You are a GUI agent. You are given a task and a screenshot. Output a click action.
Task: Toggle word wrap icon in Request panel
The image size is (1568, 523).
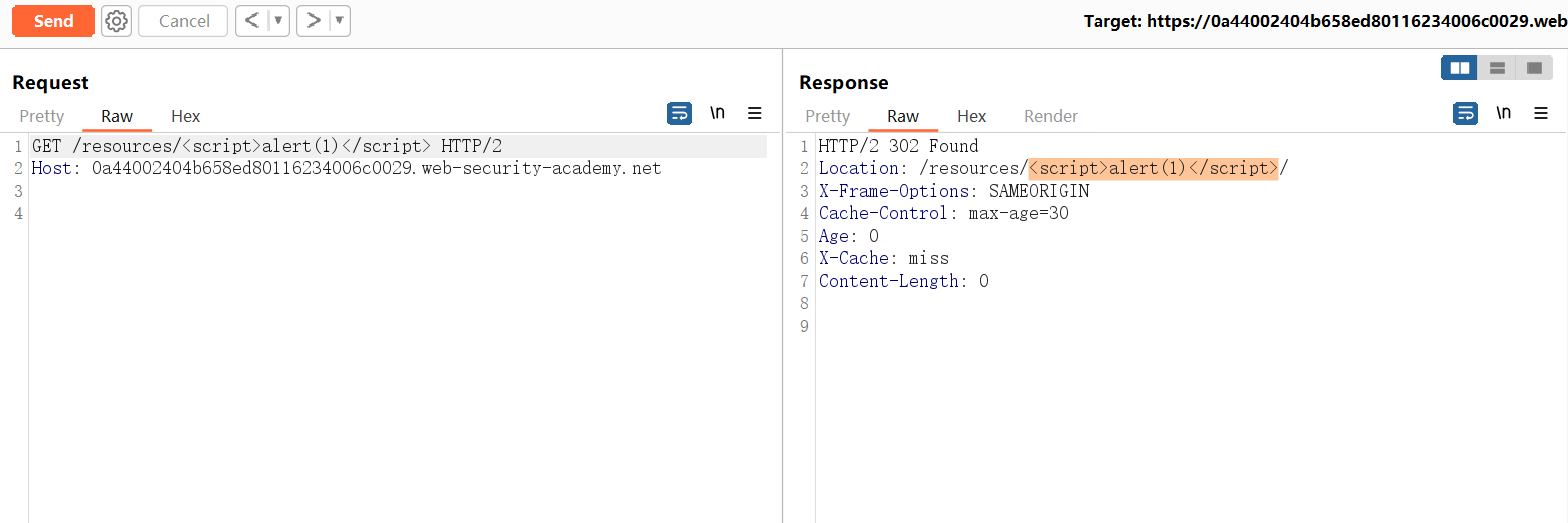point(679,114)
